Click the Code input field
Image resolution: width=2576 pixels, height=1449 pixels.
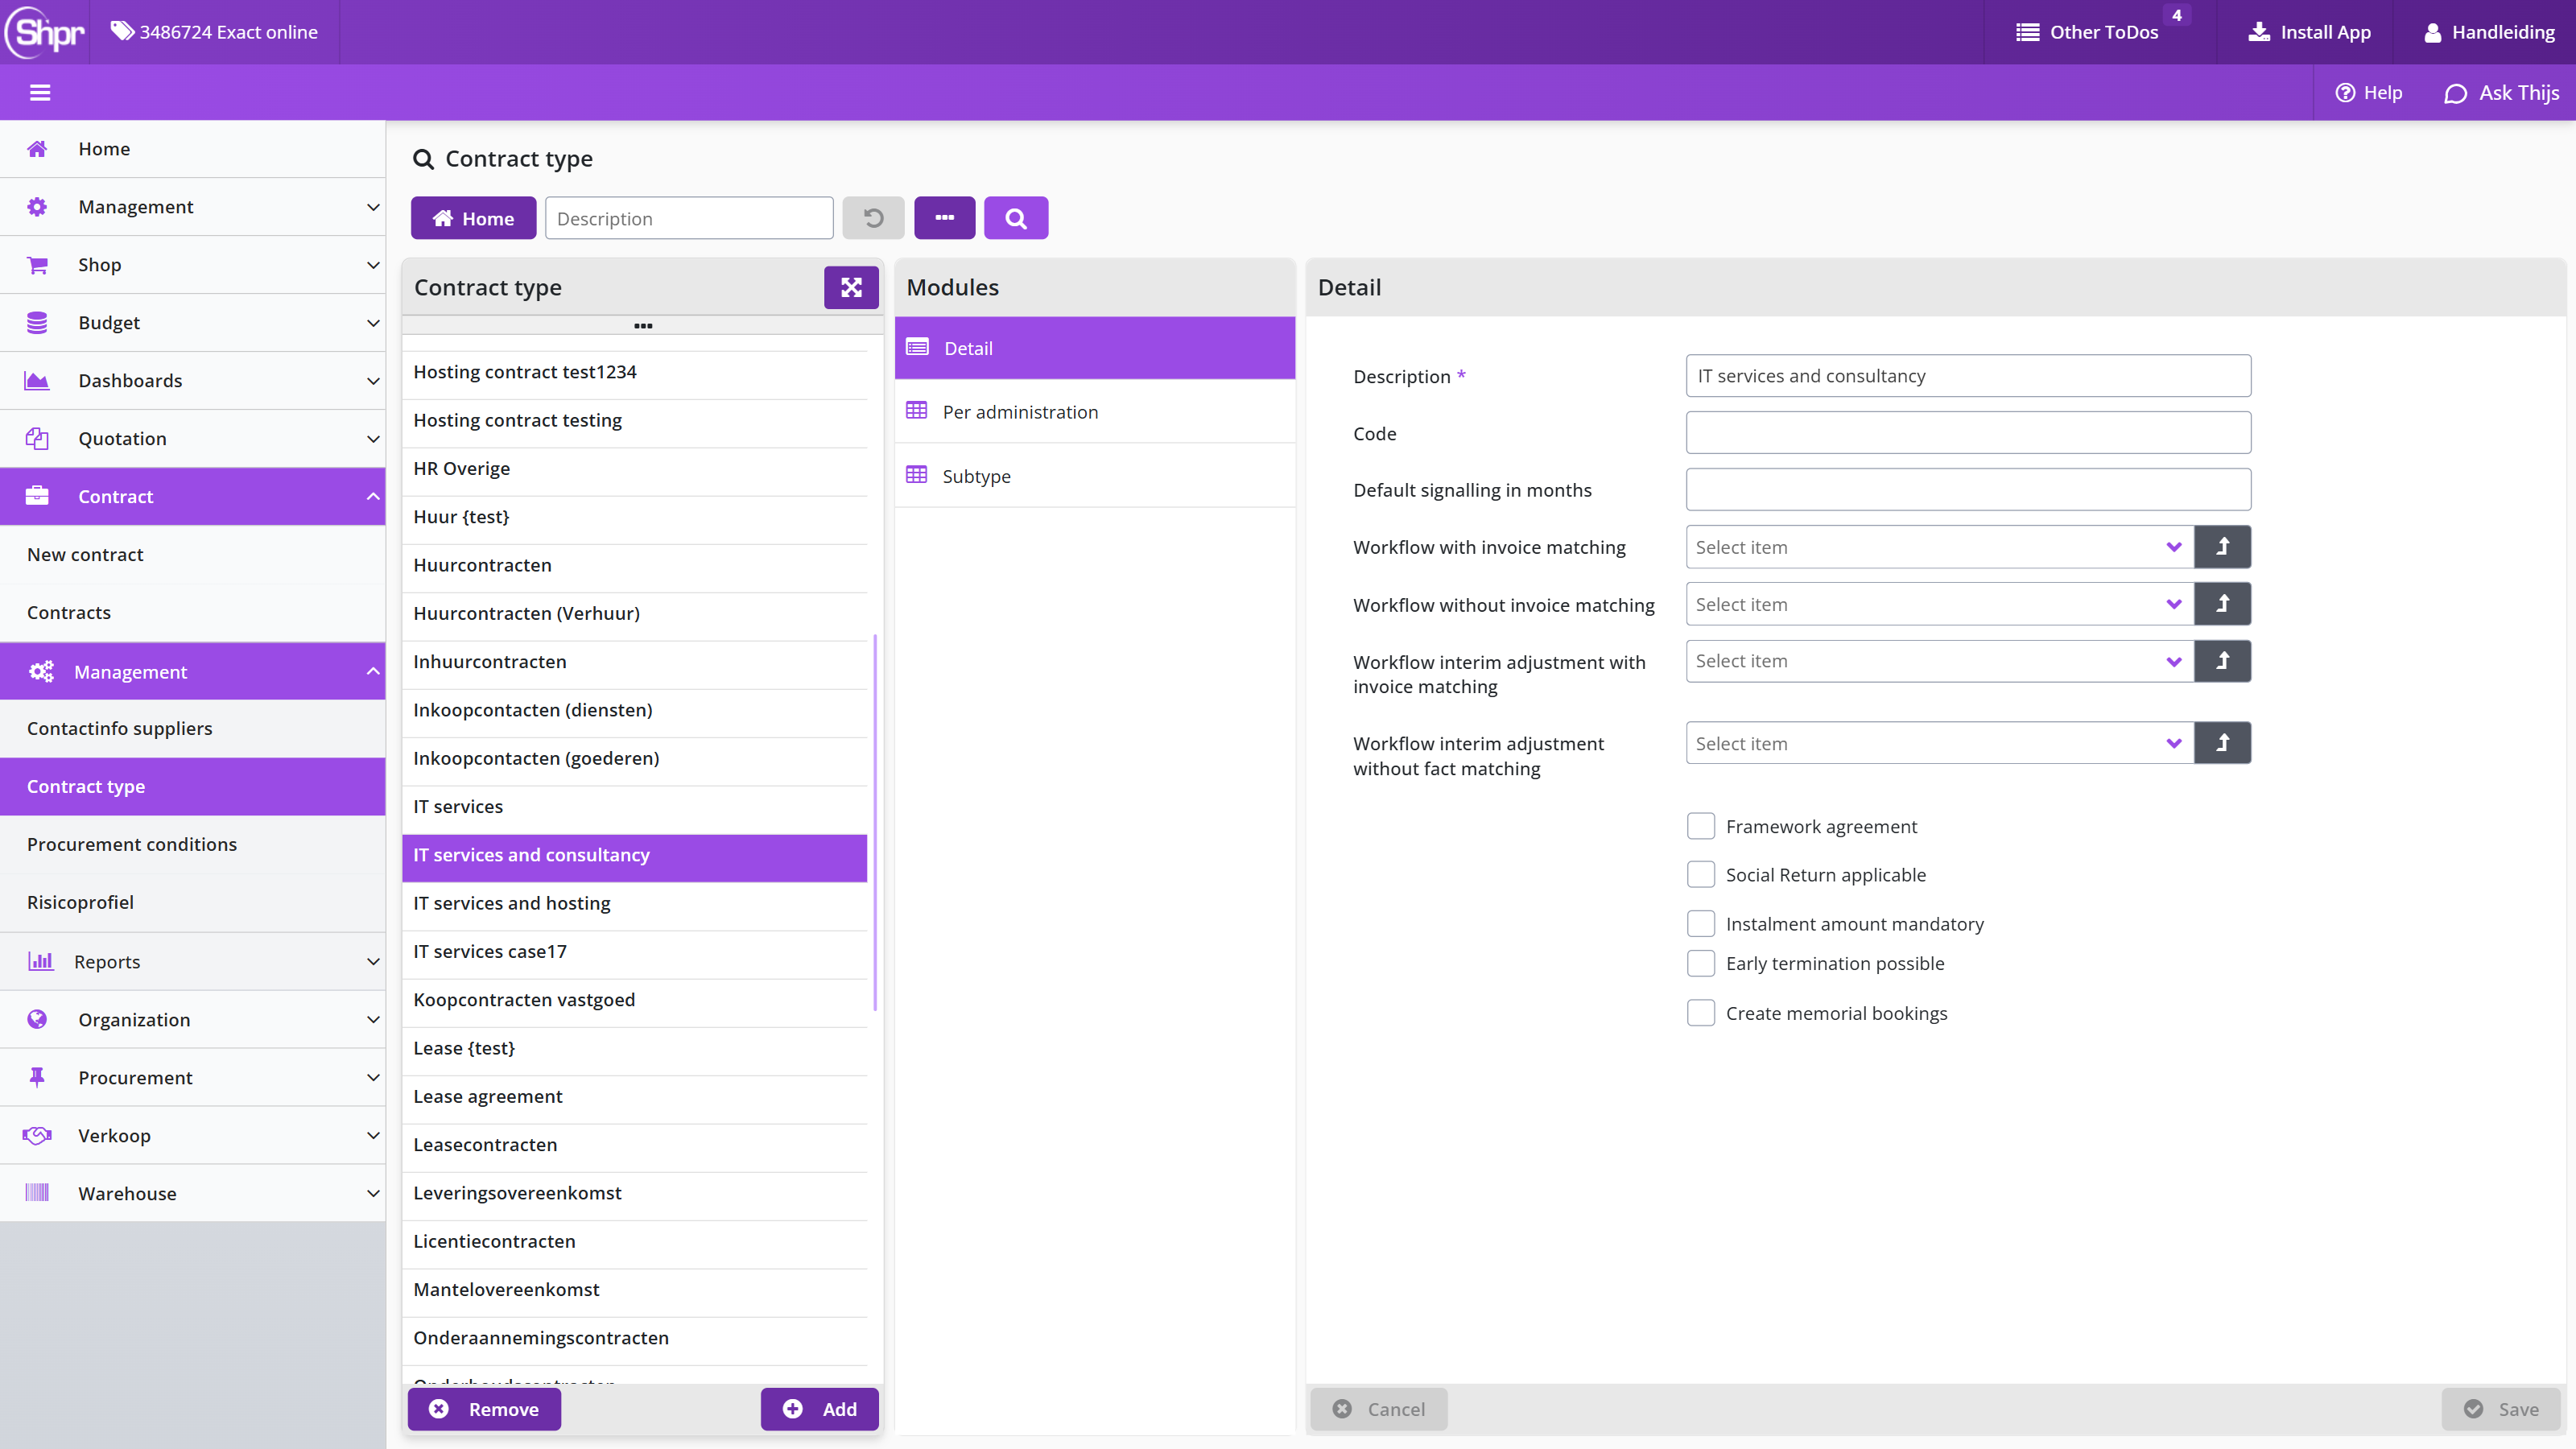pyautogui.click(x=1968, y=433)
